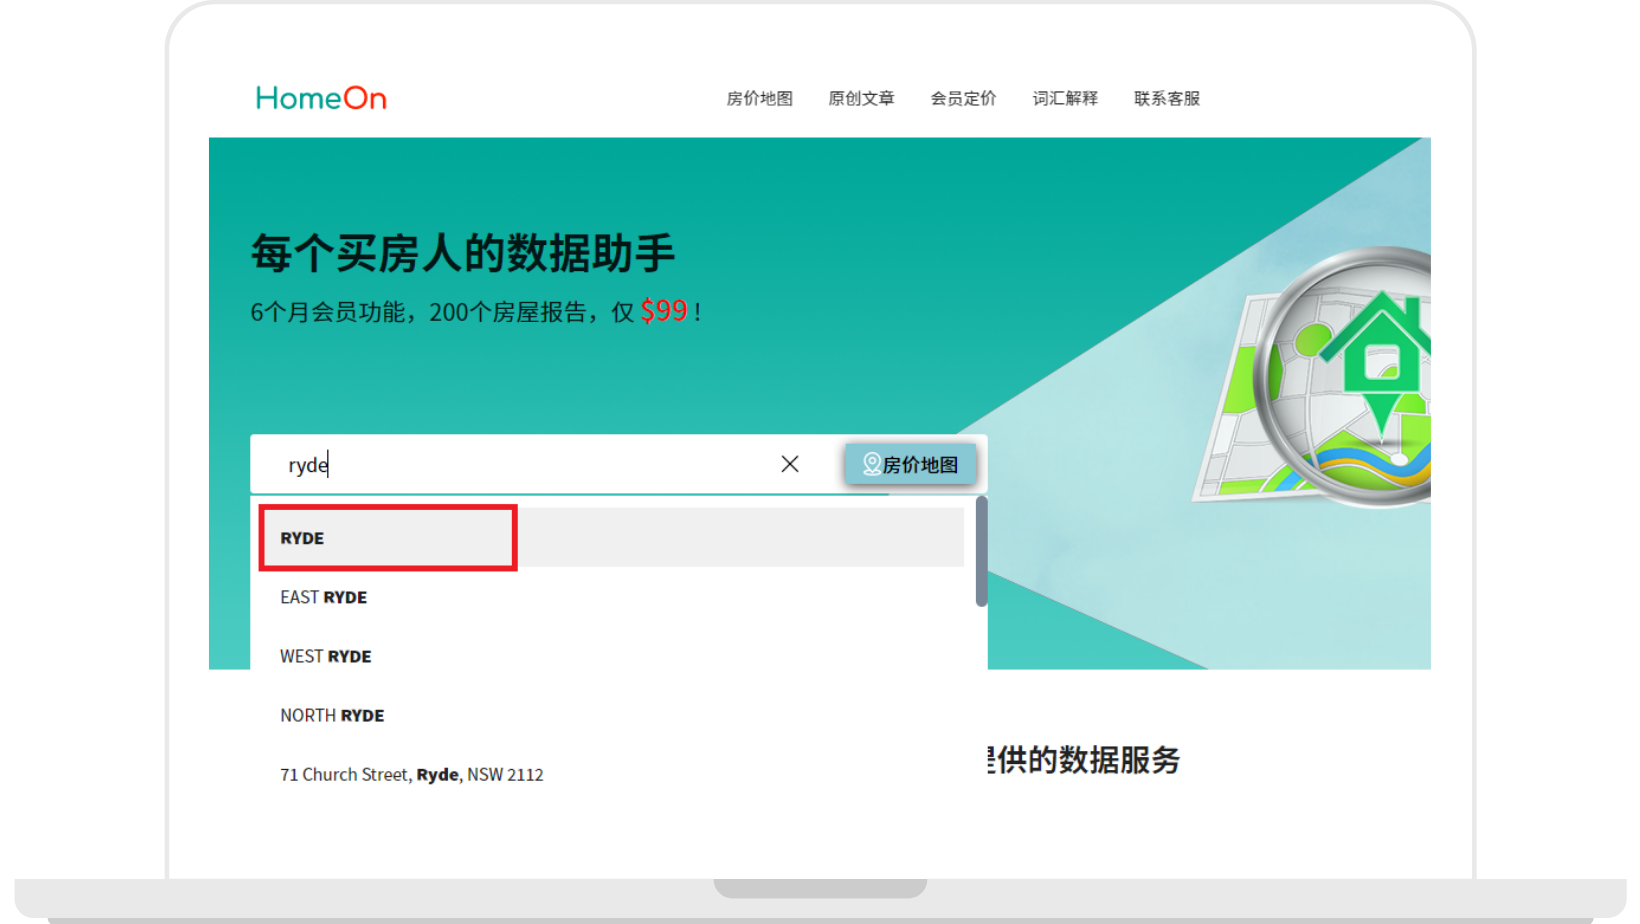
Task: Open the 房价地图 navigation menu item
Action: coord(759,98)
